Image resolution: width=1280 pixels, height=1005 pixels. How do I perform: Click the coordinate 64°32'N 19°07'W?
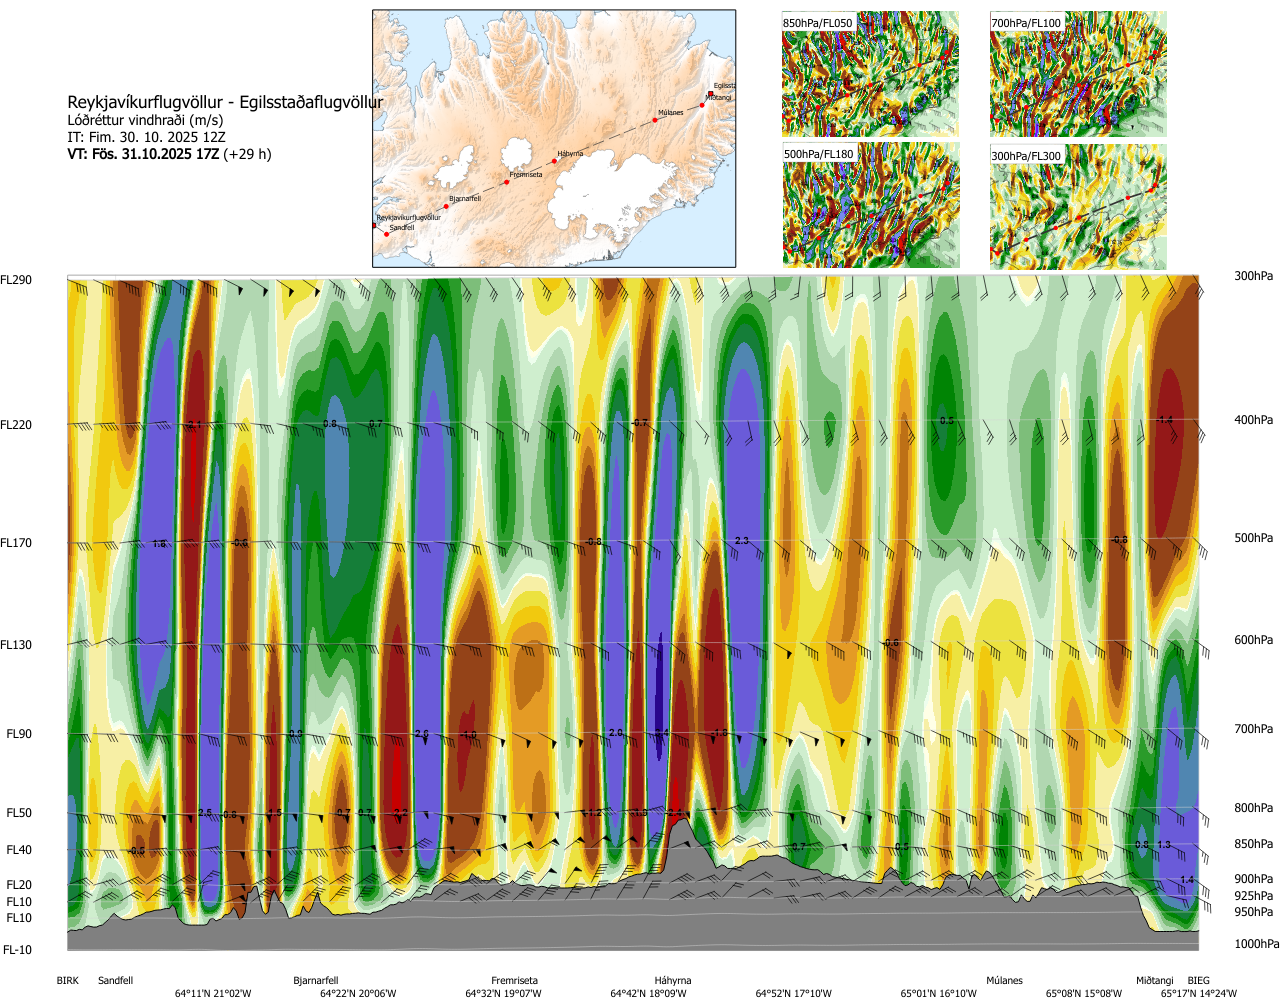(503, 994)
